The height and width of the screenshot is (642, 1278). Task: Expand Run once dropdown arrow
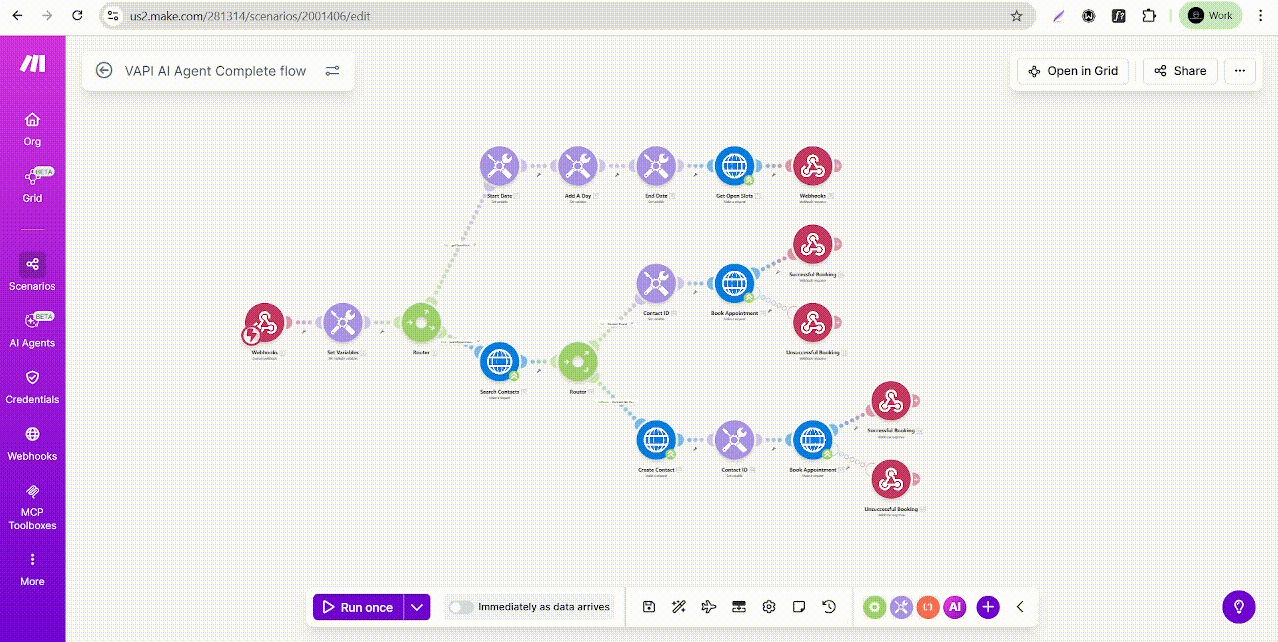coord(418,607)
